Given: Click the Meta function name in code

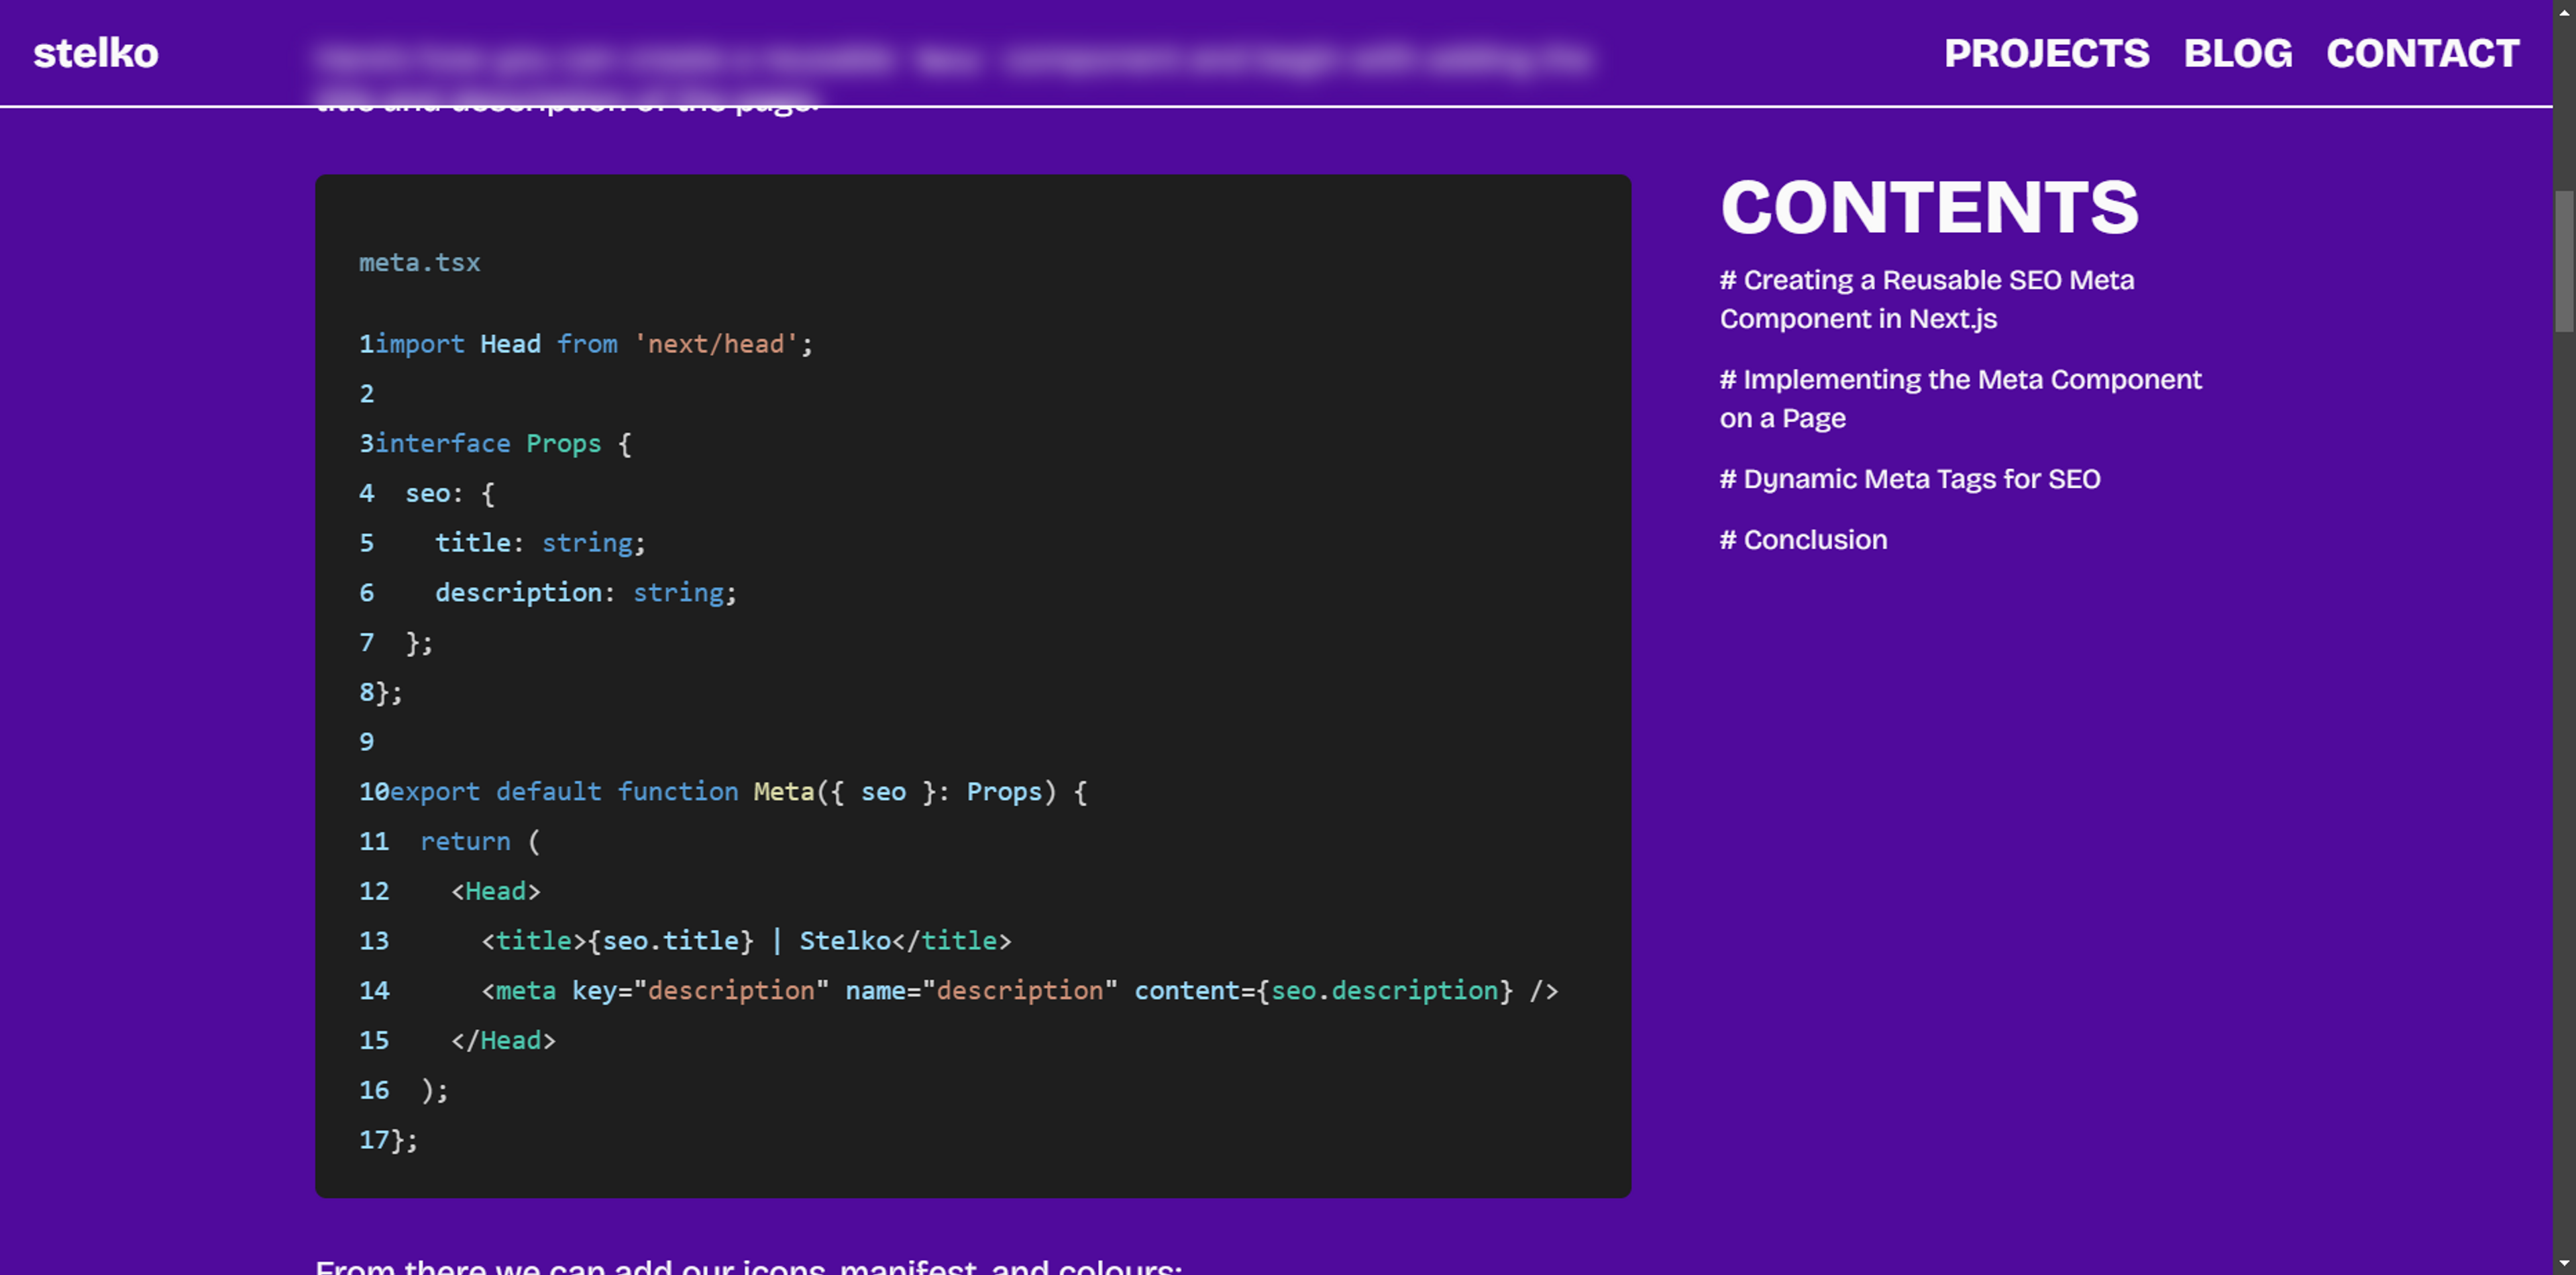Looking at the screenshot, I should 783,792.
